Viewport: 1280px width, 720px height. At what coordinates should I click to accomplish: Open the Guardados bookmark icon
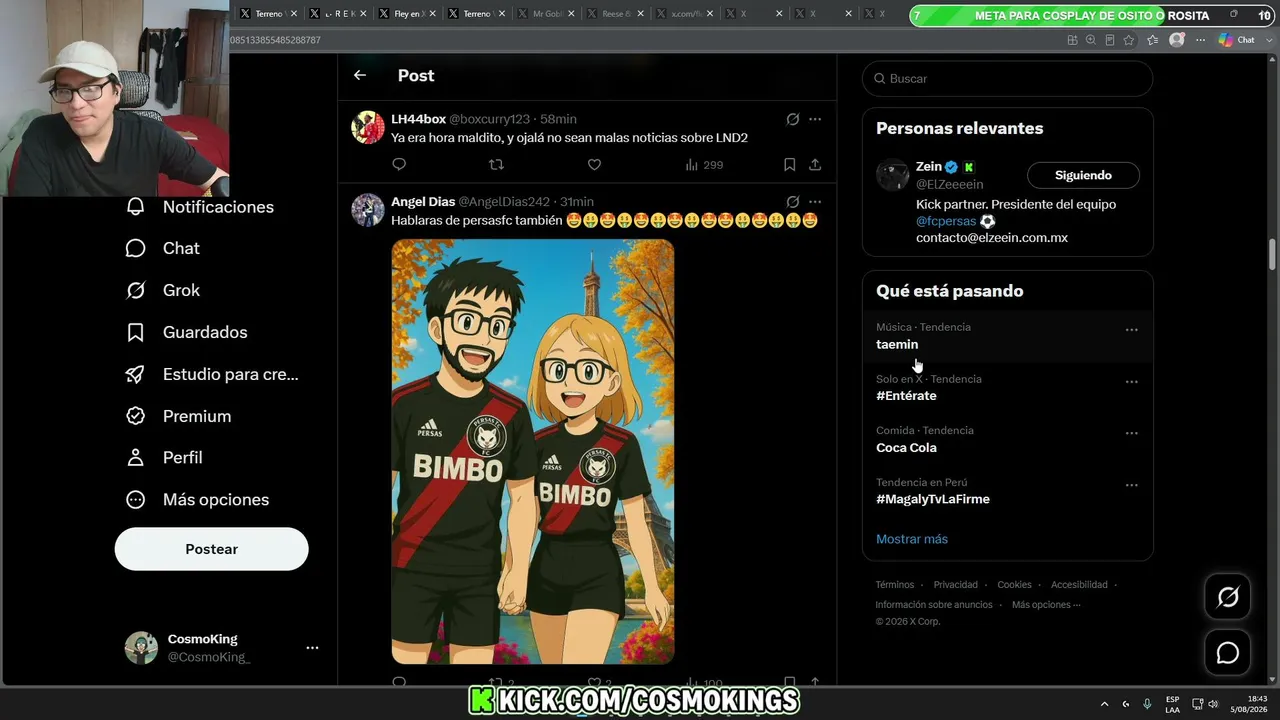[x=136, y=332]
